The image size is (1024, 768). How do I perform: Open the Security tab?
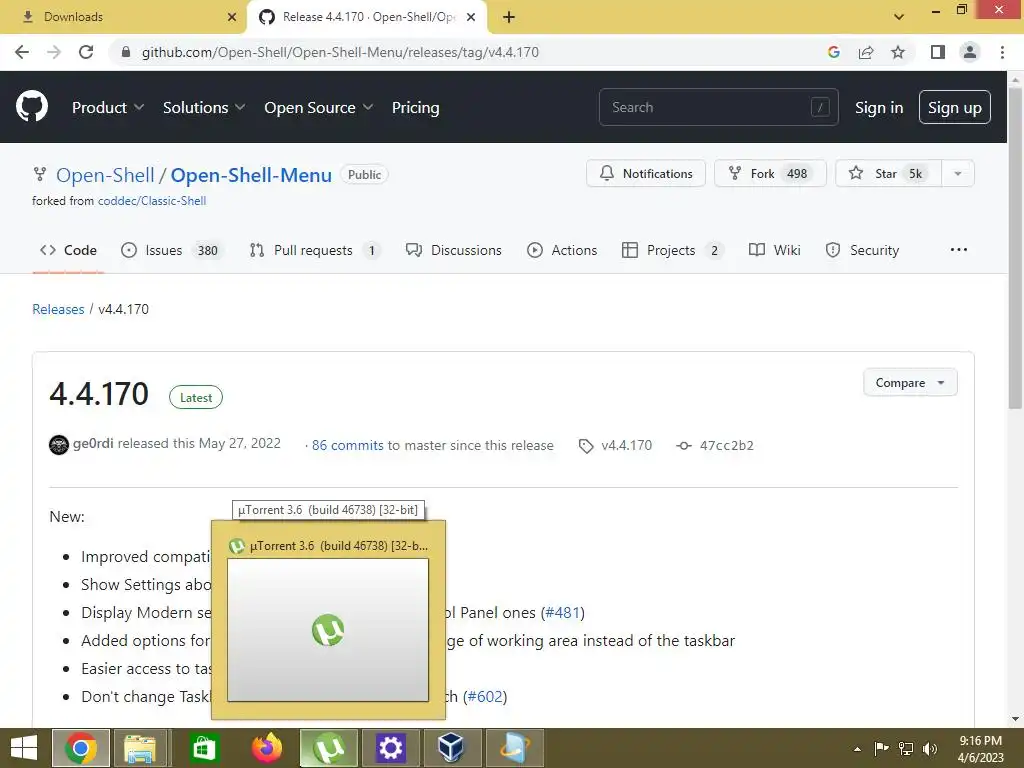[x=862, y=250]
